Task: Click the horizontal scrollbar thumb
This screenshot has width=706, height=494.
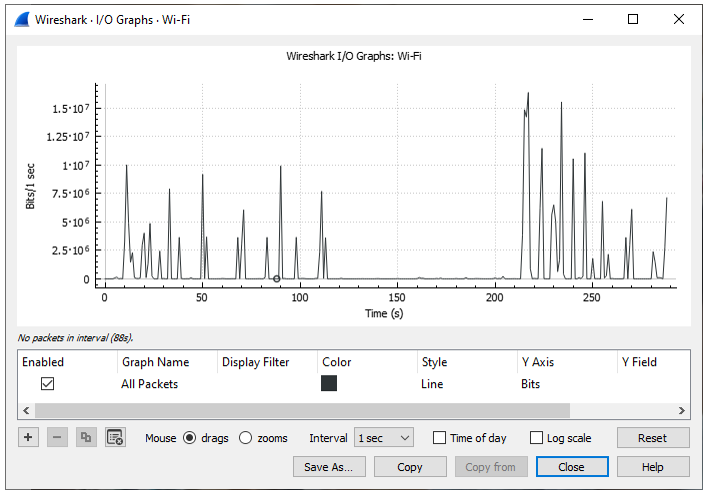Action: click(x=303, y=410)
